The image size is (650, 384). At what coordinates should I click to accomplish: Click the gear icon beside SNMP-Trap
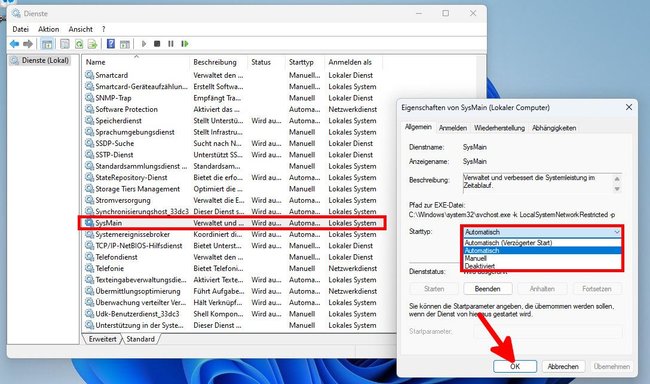pyautogui.click(x=89, y=98)
